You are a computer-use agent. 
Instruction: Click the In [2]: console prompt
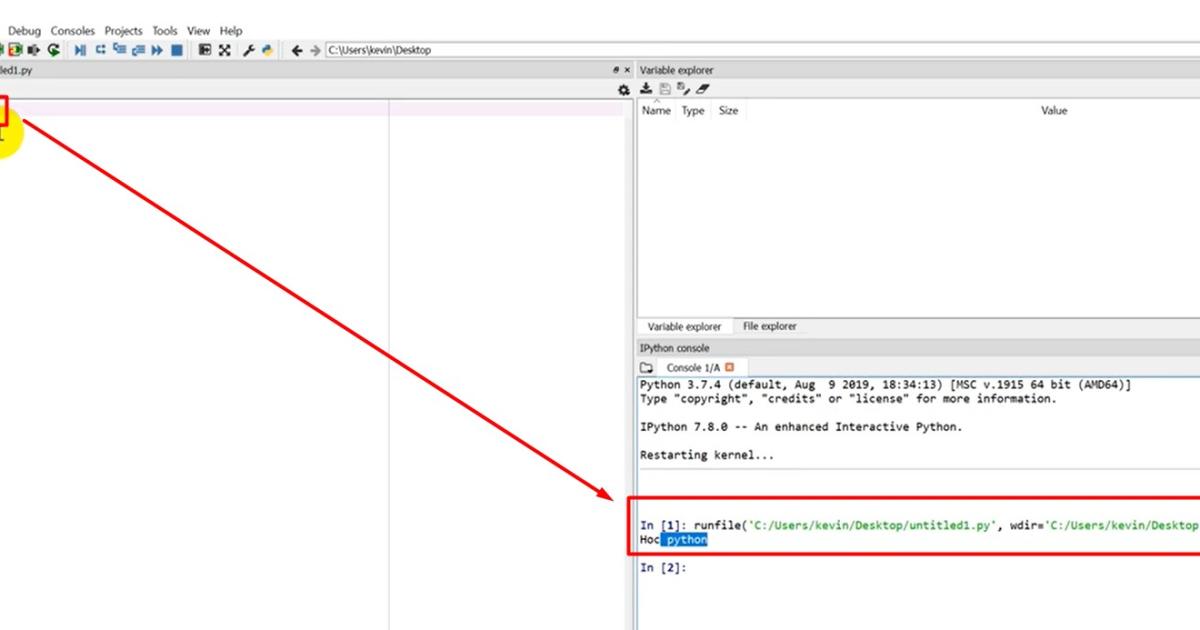coord(663,568)
